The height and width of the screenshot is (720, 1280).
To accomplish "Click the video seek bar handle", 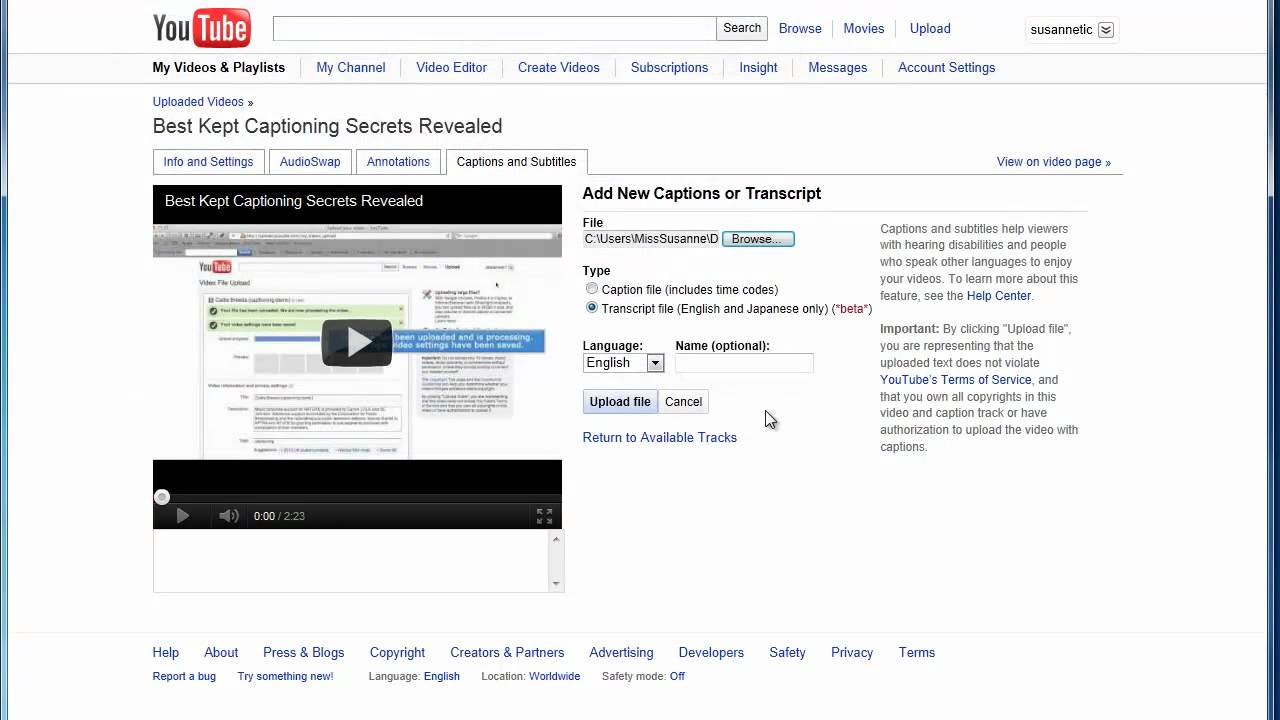I will click(162, 497).
